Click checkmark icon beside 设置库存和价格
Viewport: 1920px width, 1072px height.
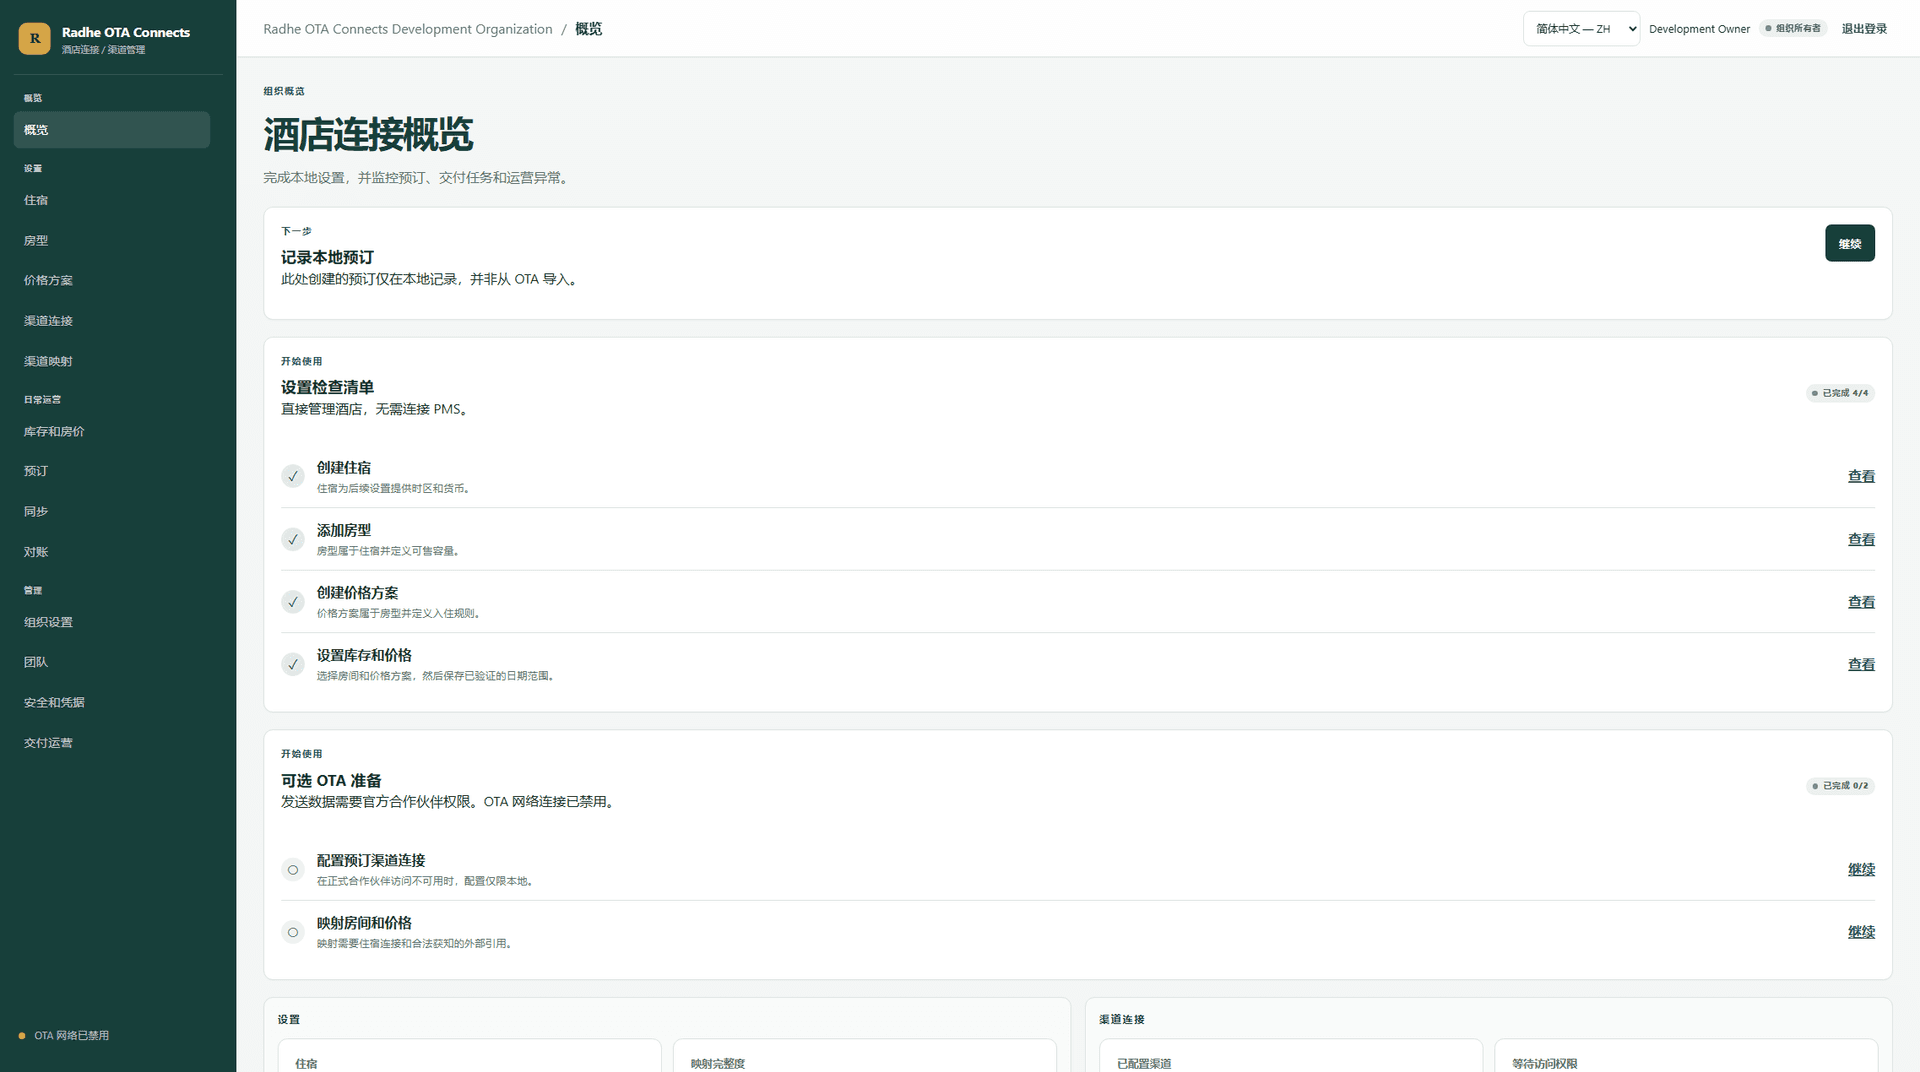point(293,665)
